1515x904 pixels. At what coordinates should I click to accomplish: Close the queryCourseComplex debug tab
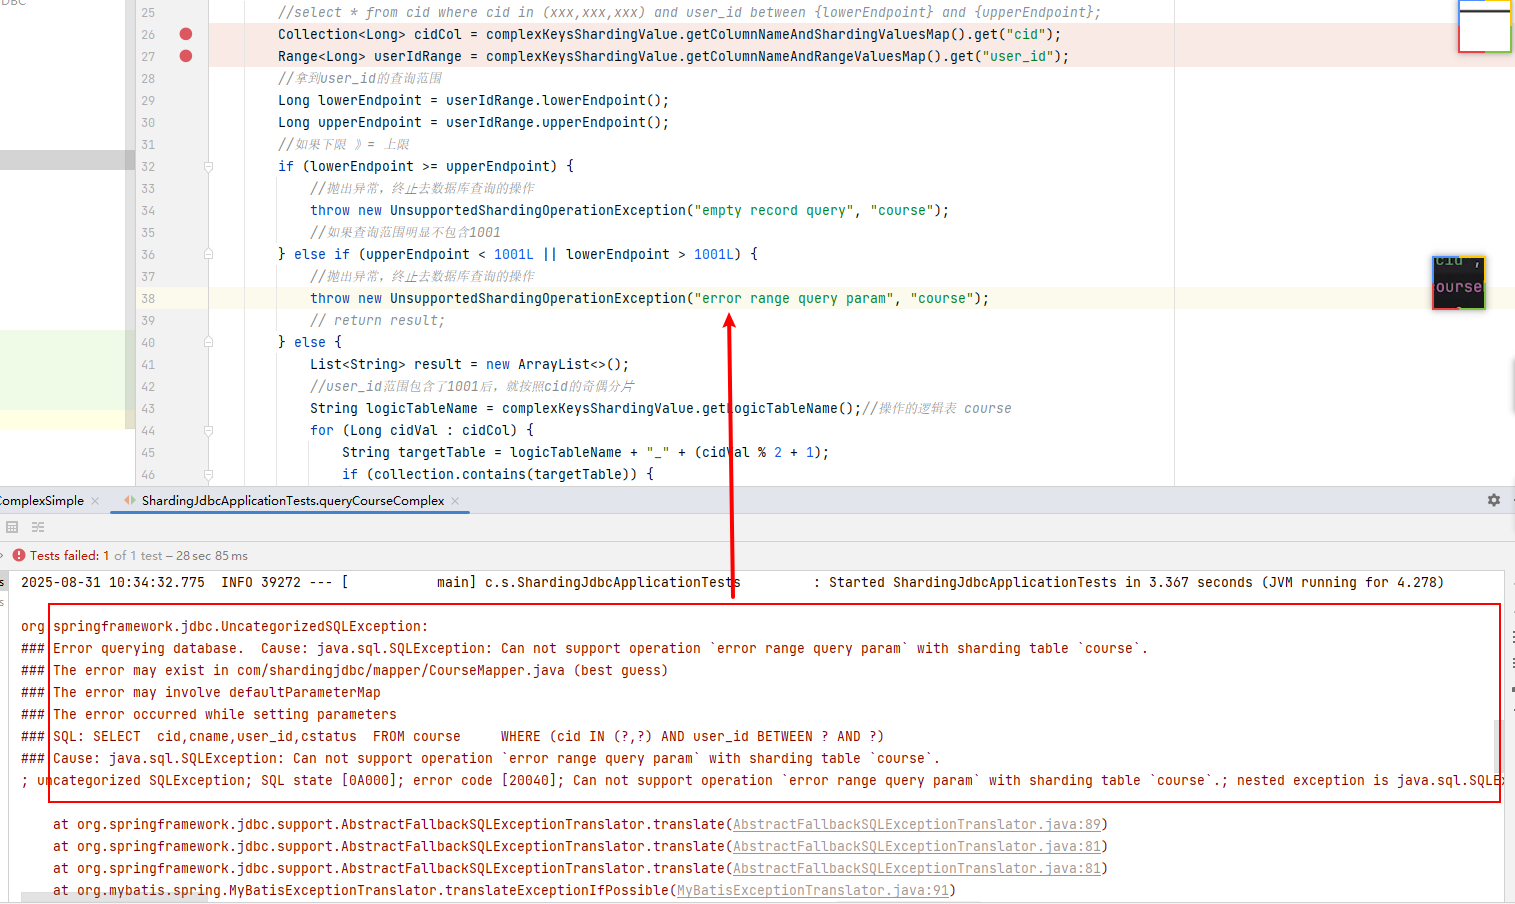pyautogui.click(x=455, y=501)
